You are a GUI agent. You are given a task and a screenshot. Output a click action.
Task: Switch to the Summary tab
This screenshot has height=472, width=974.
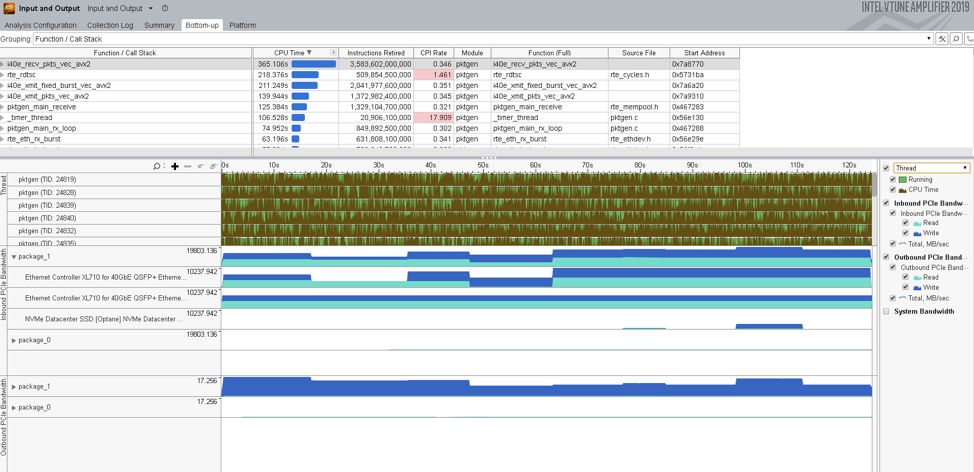click(159, 25)
